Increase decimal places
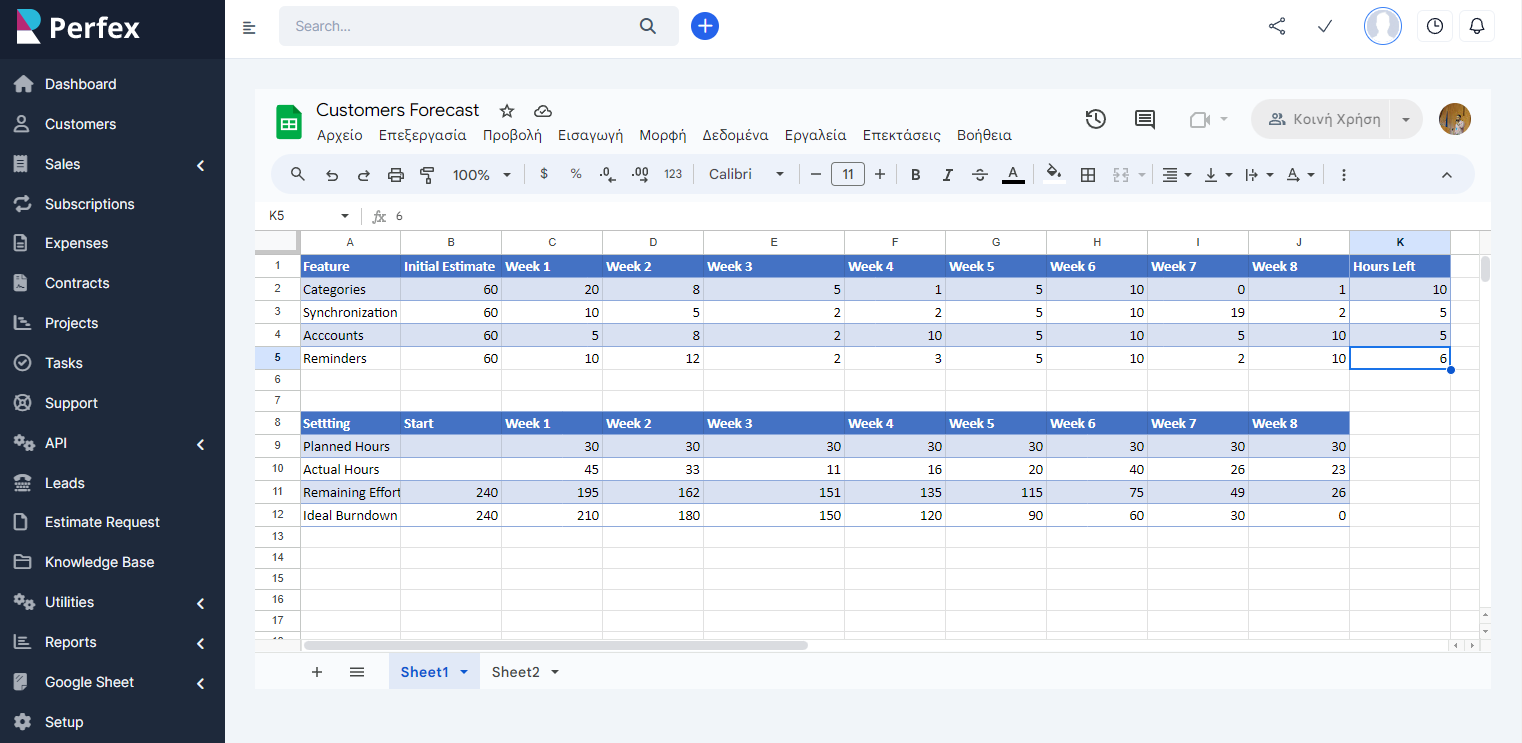The width and height of the screenshot is (1522, 743). (x=640, y=174)
